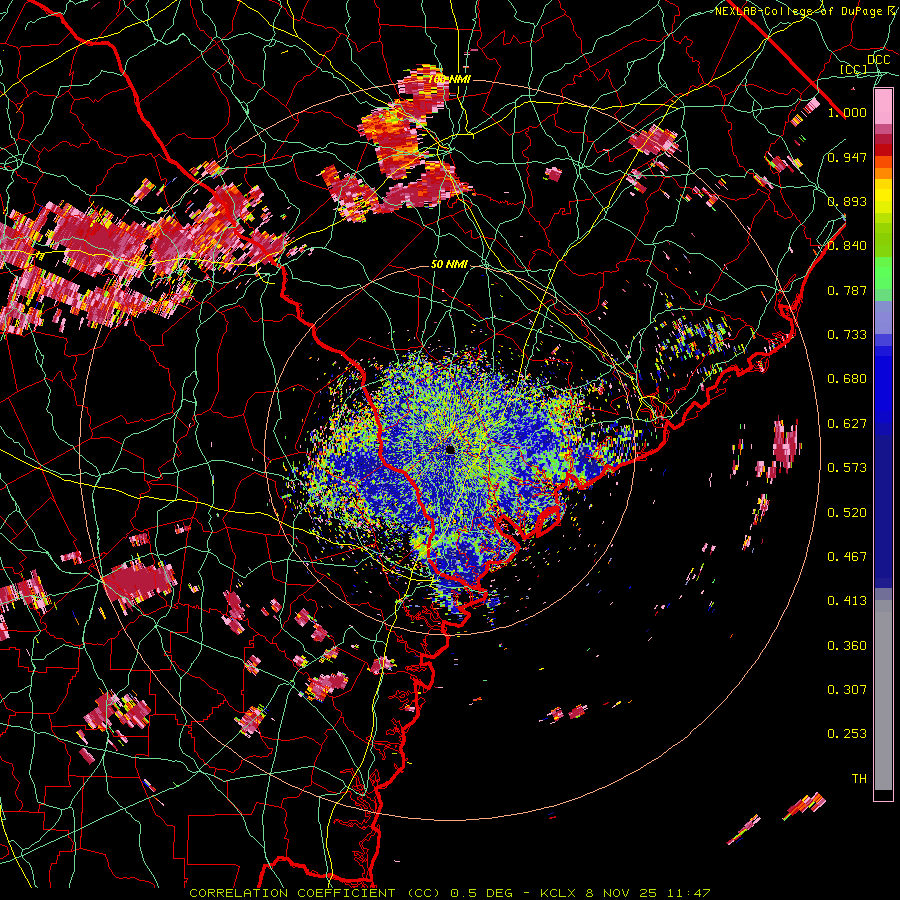Click the [CC] label above color bar

(x=853, y=69)
